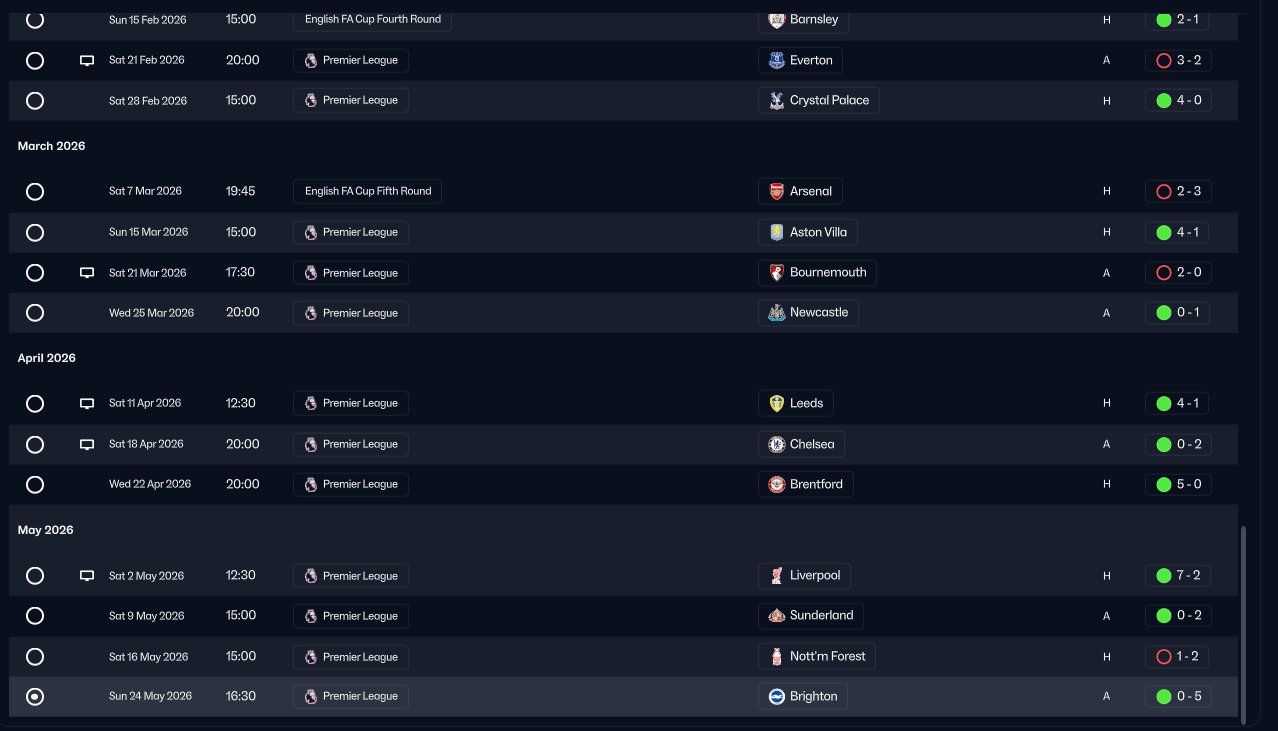Select the radio button for Sunderland fixture
The height and width of the screenshot is (731, 1278).
click(35, 616)
